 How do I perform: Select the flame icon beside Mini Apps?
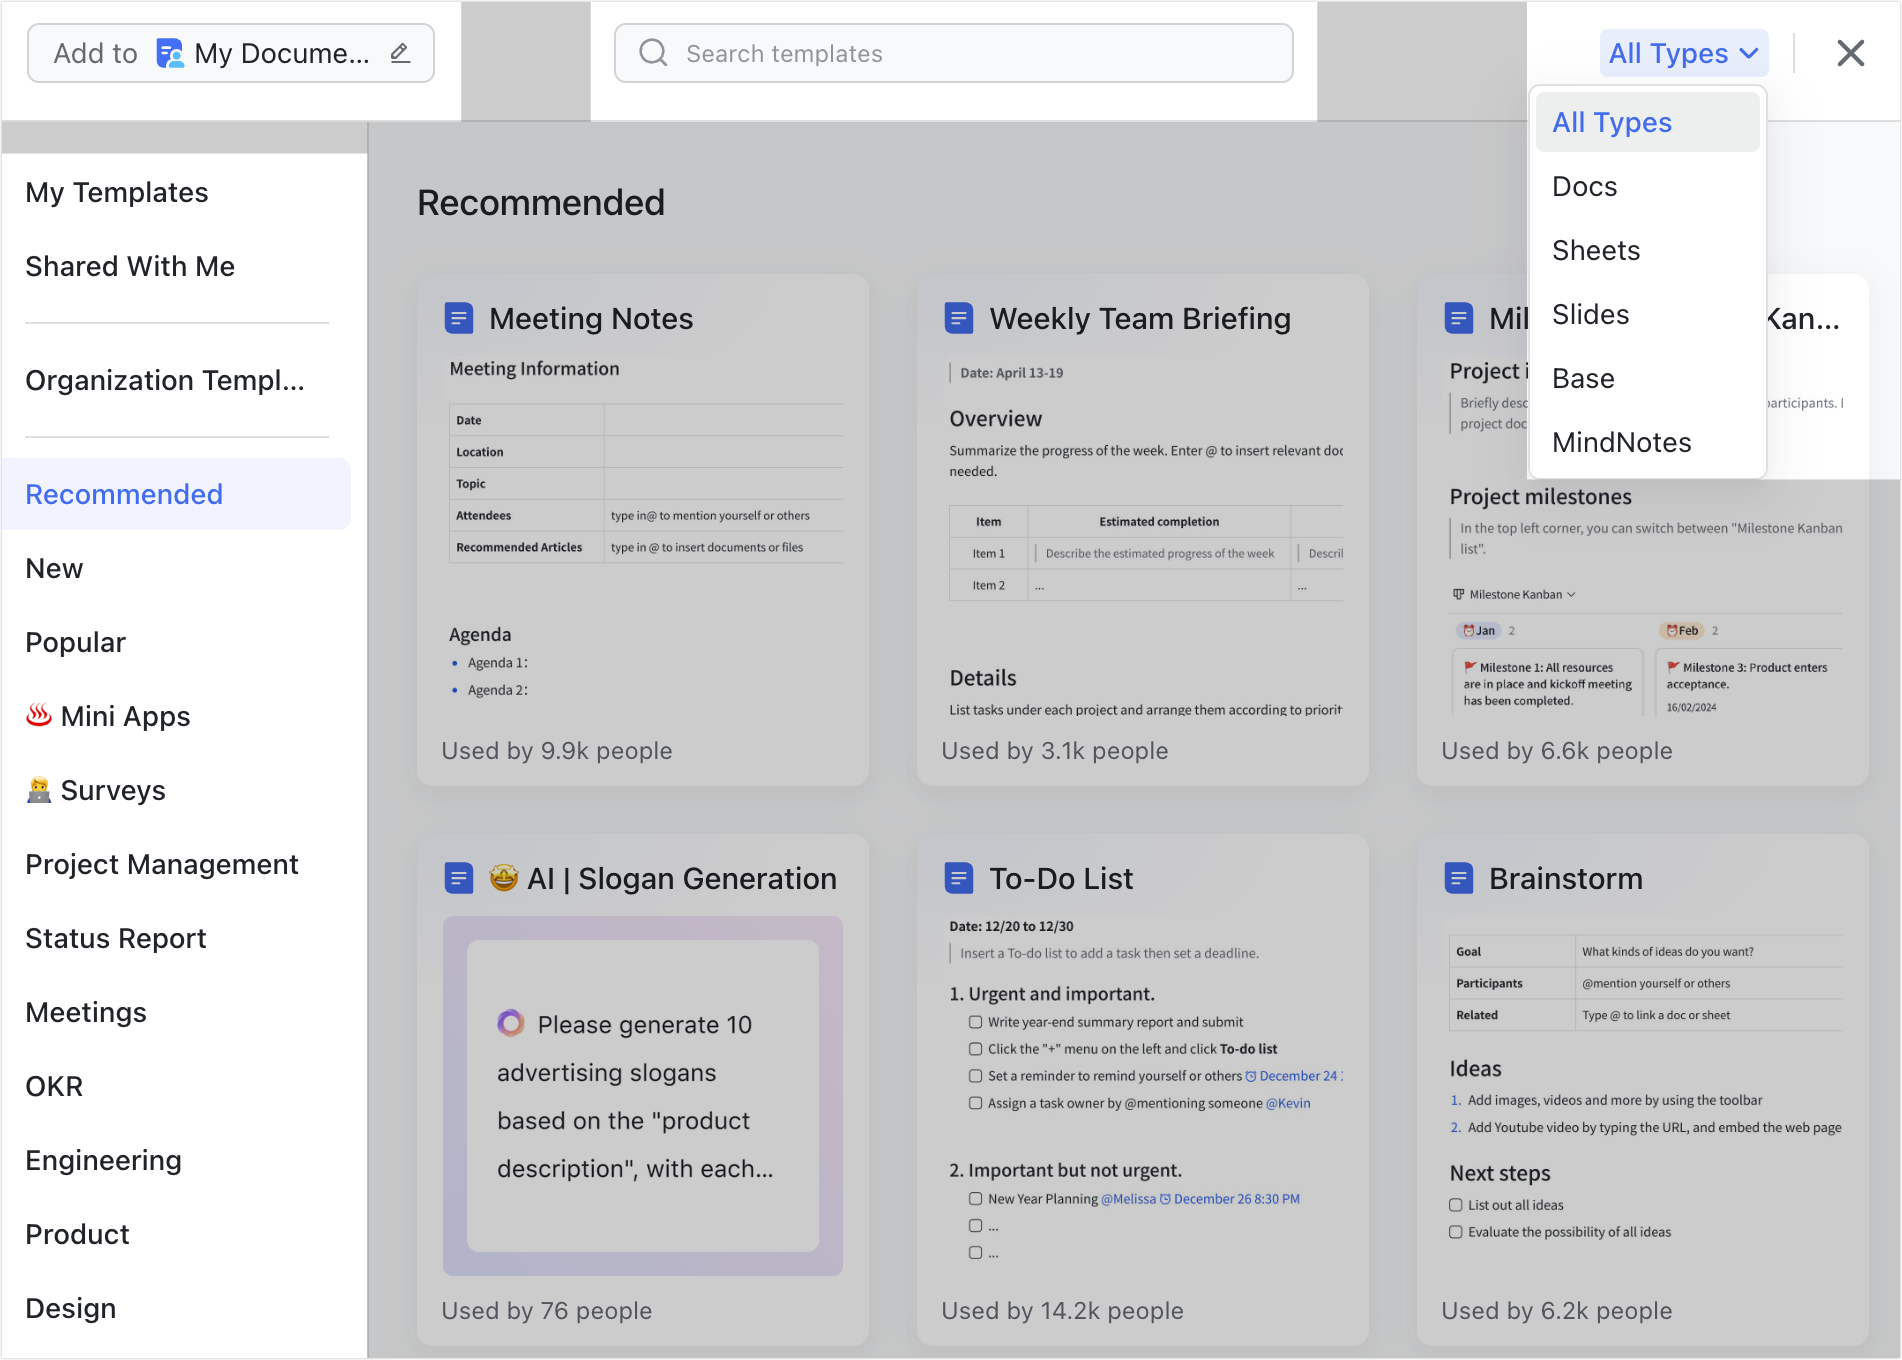39,715
